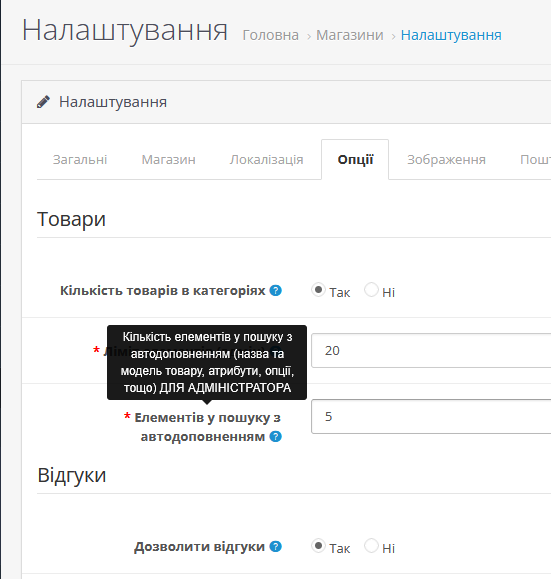Focus the autocomplete field containing 5
This screenshot has width=551, height=579.
point(431,417)
